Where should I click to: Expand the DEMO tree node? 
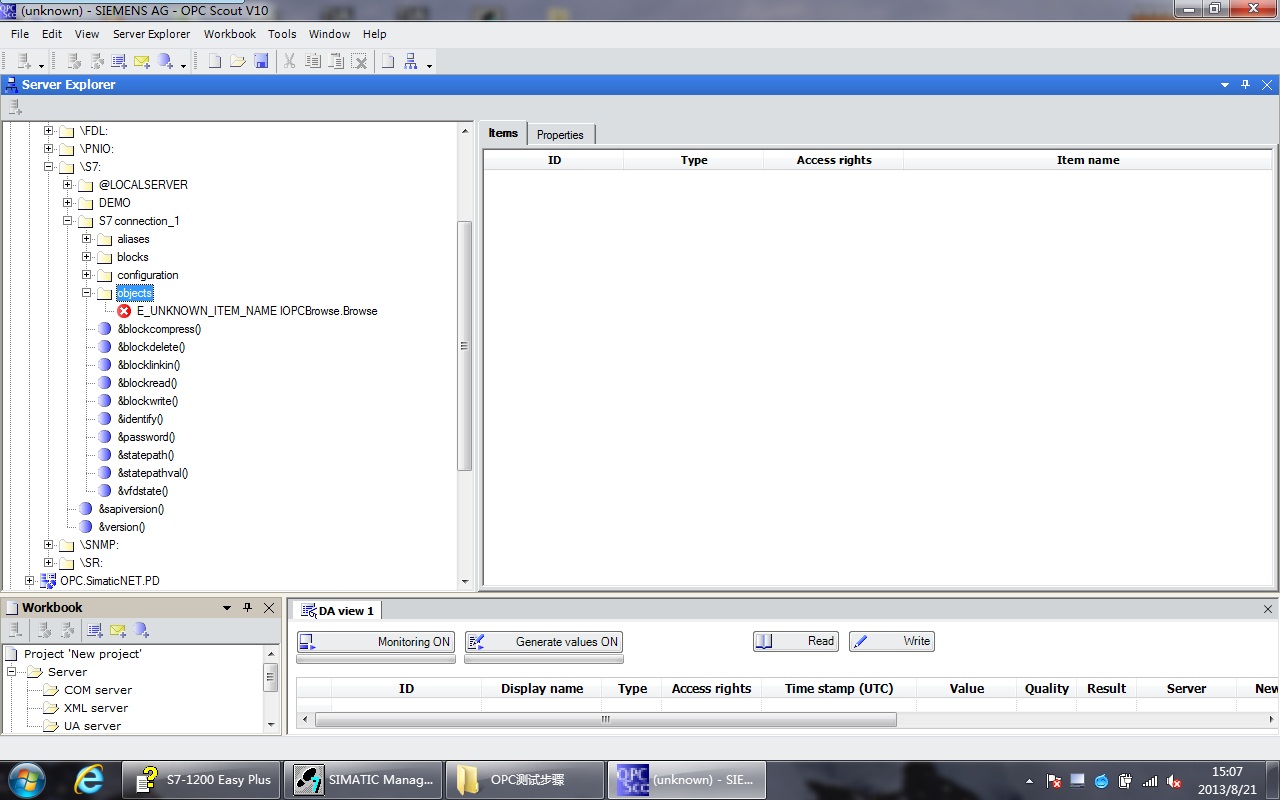(67, 203)
